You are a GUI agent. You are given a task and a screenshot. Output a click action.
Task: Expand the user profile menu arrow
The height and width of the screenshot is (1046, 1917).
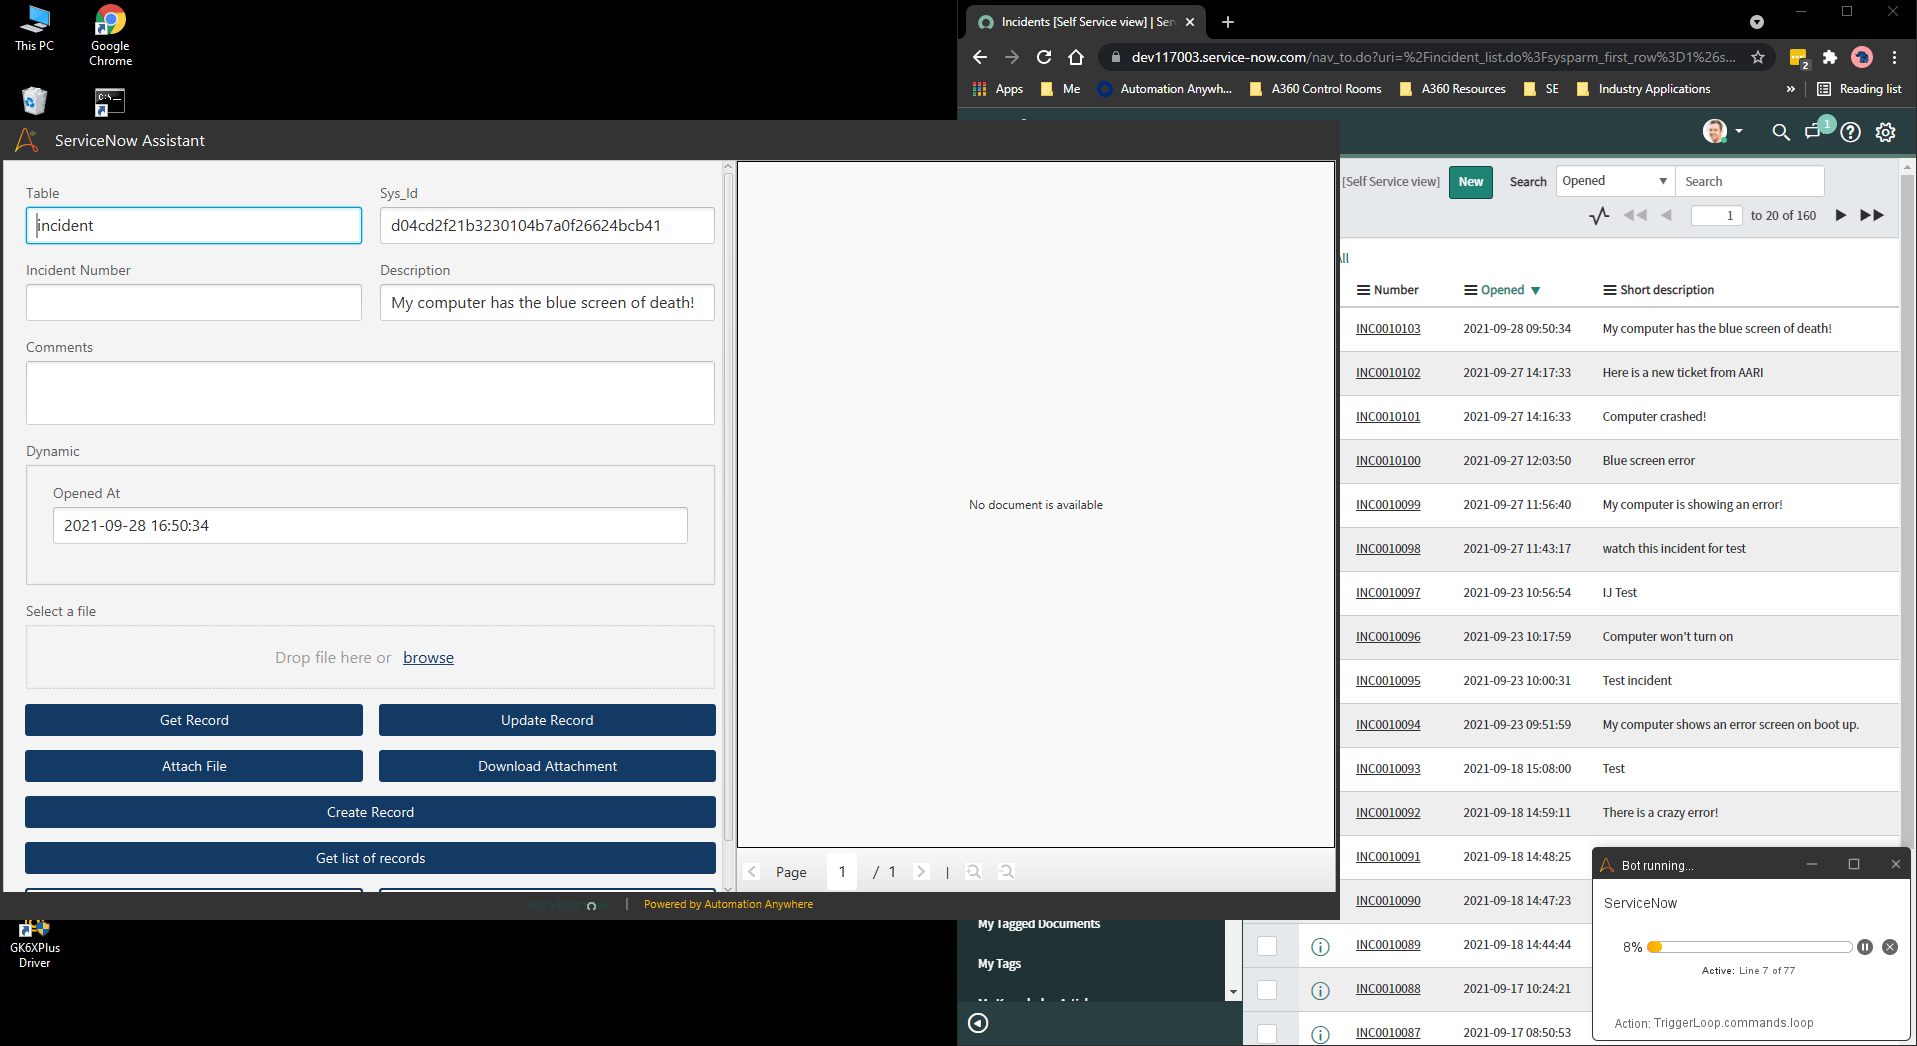click(1739, 132)
